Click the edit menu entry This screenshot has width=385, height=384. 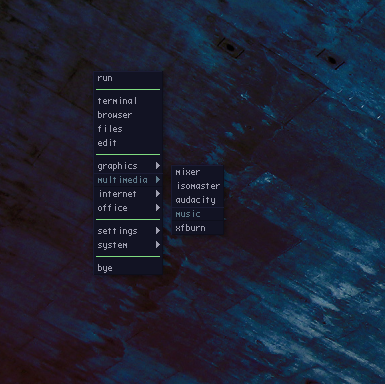[128, 143]
